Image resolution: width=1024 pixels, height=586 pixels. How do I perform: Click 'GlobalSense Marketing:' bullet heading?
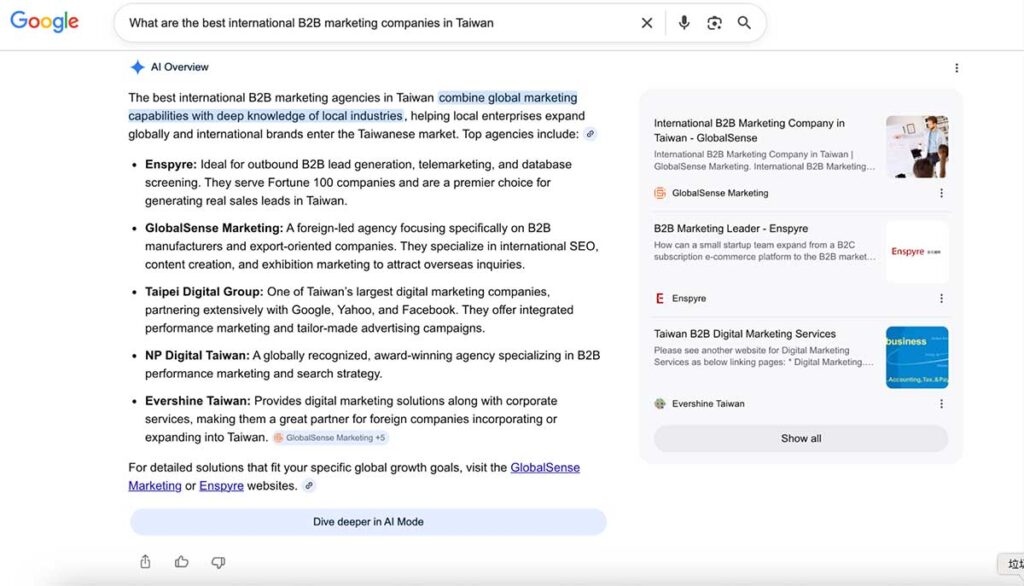coord(214,228)
